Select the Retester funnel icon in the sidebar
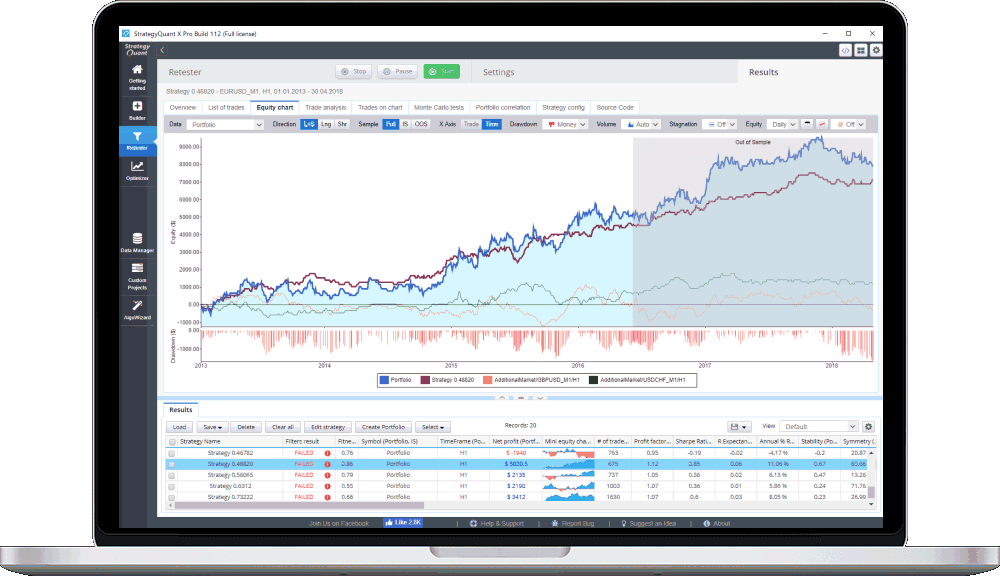The image size is (1000, 576). pos(137,137)
